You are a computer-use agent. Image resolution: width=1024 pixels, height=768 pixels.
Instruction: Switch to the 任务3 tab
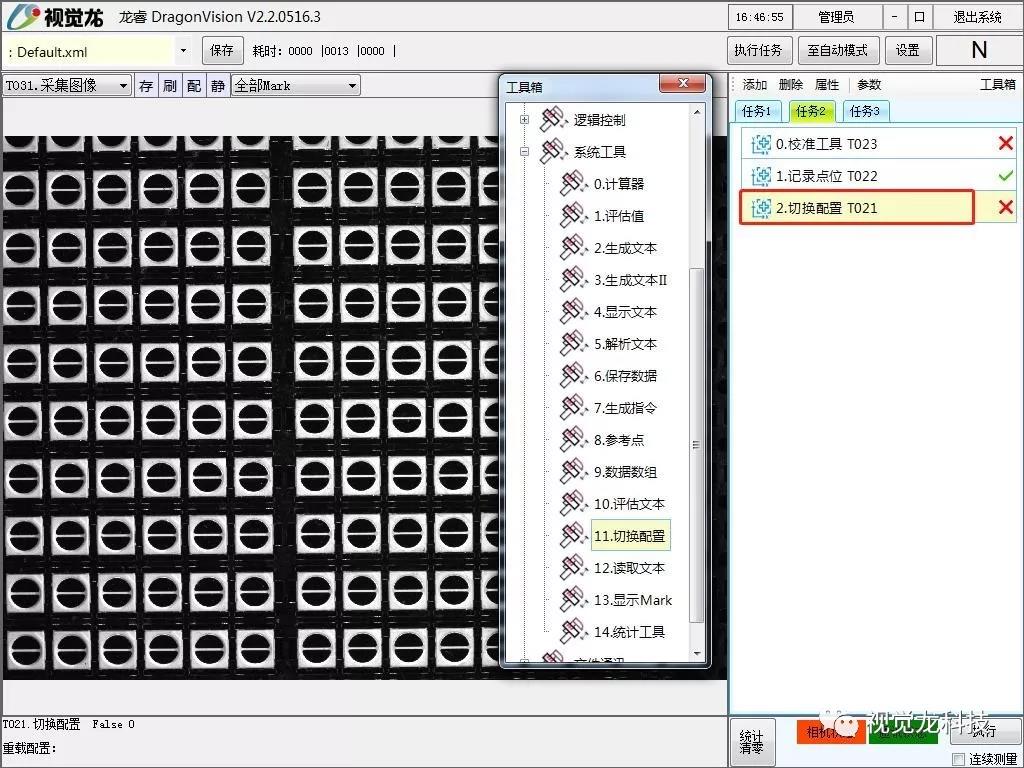865,111
